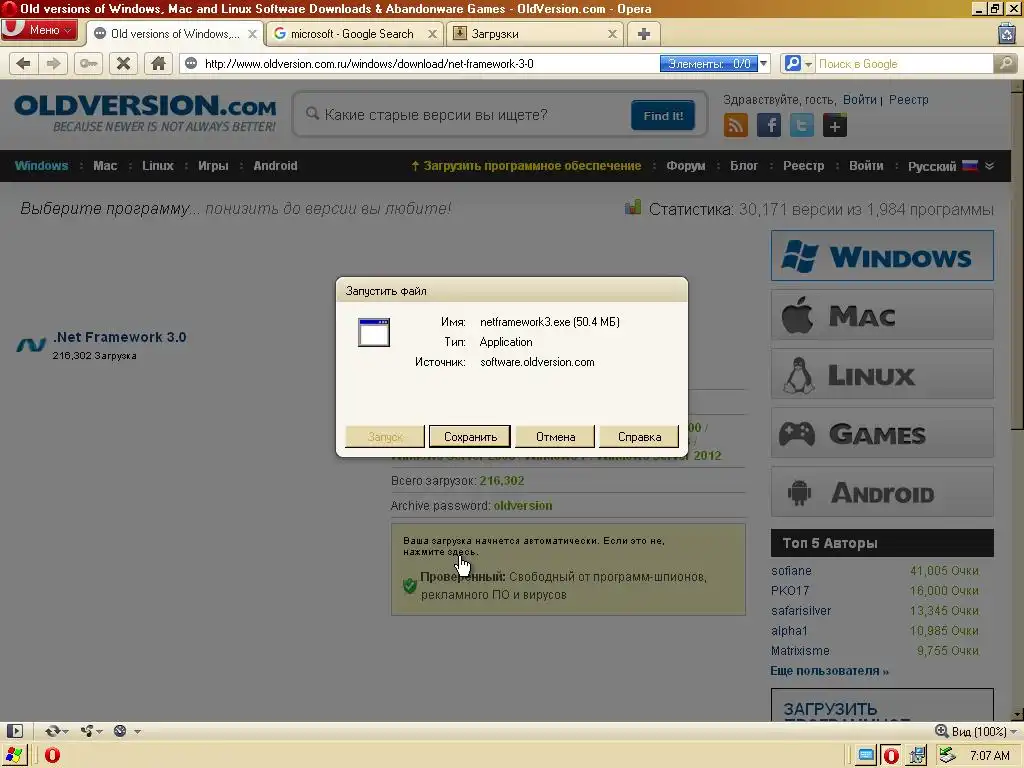Click the Find It! button

(x=663, y=116)
